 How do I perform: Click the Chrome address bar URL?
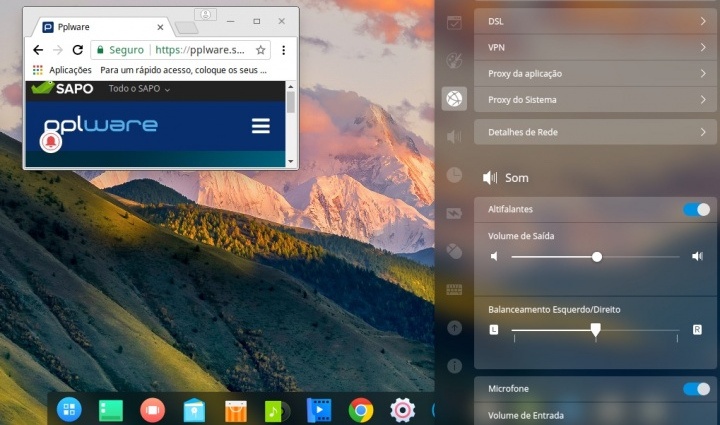click(198, 50)
